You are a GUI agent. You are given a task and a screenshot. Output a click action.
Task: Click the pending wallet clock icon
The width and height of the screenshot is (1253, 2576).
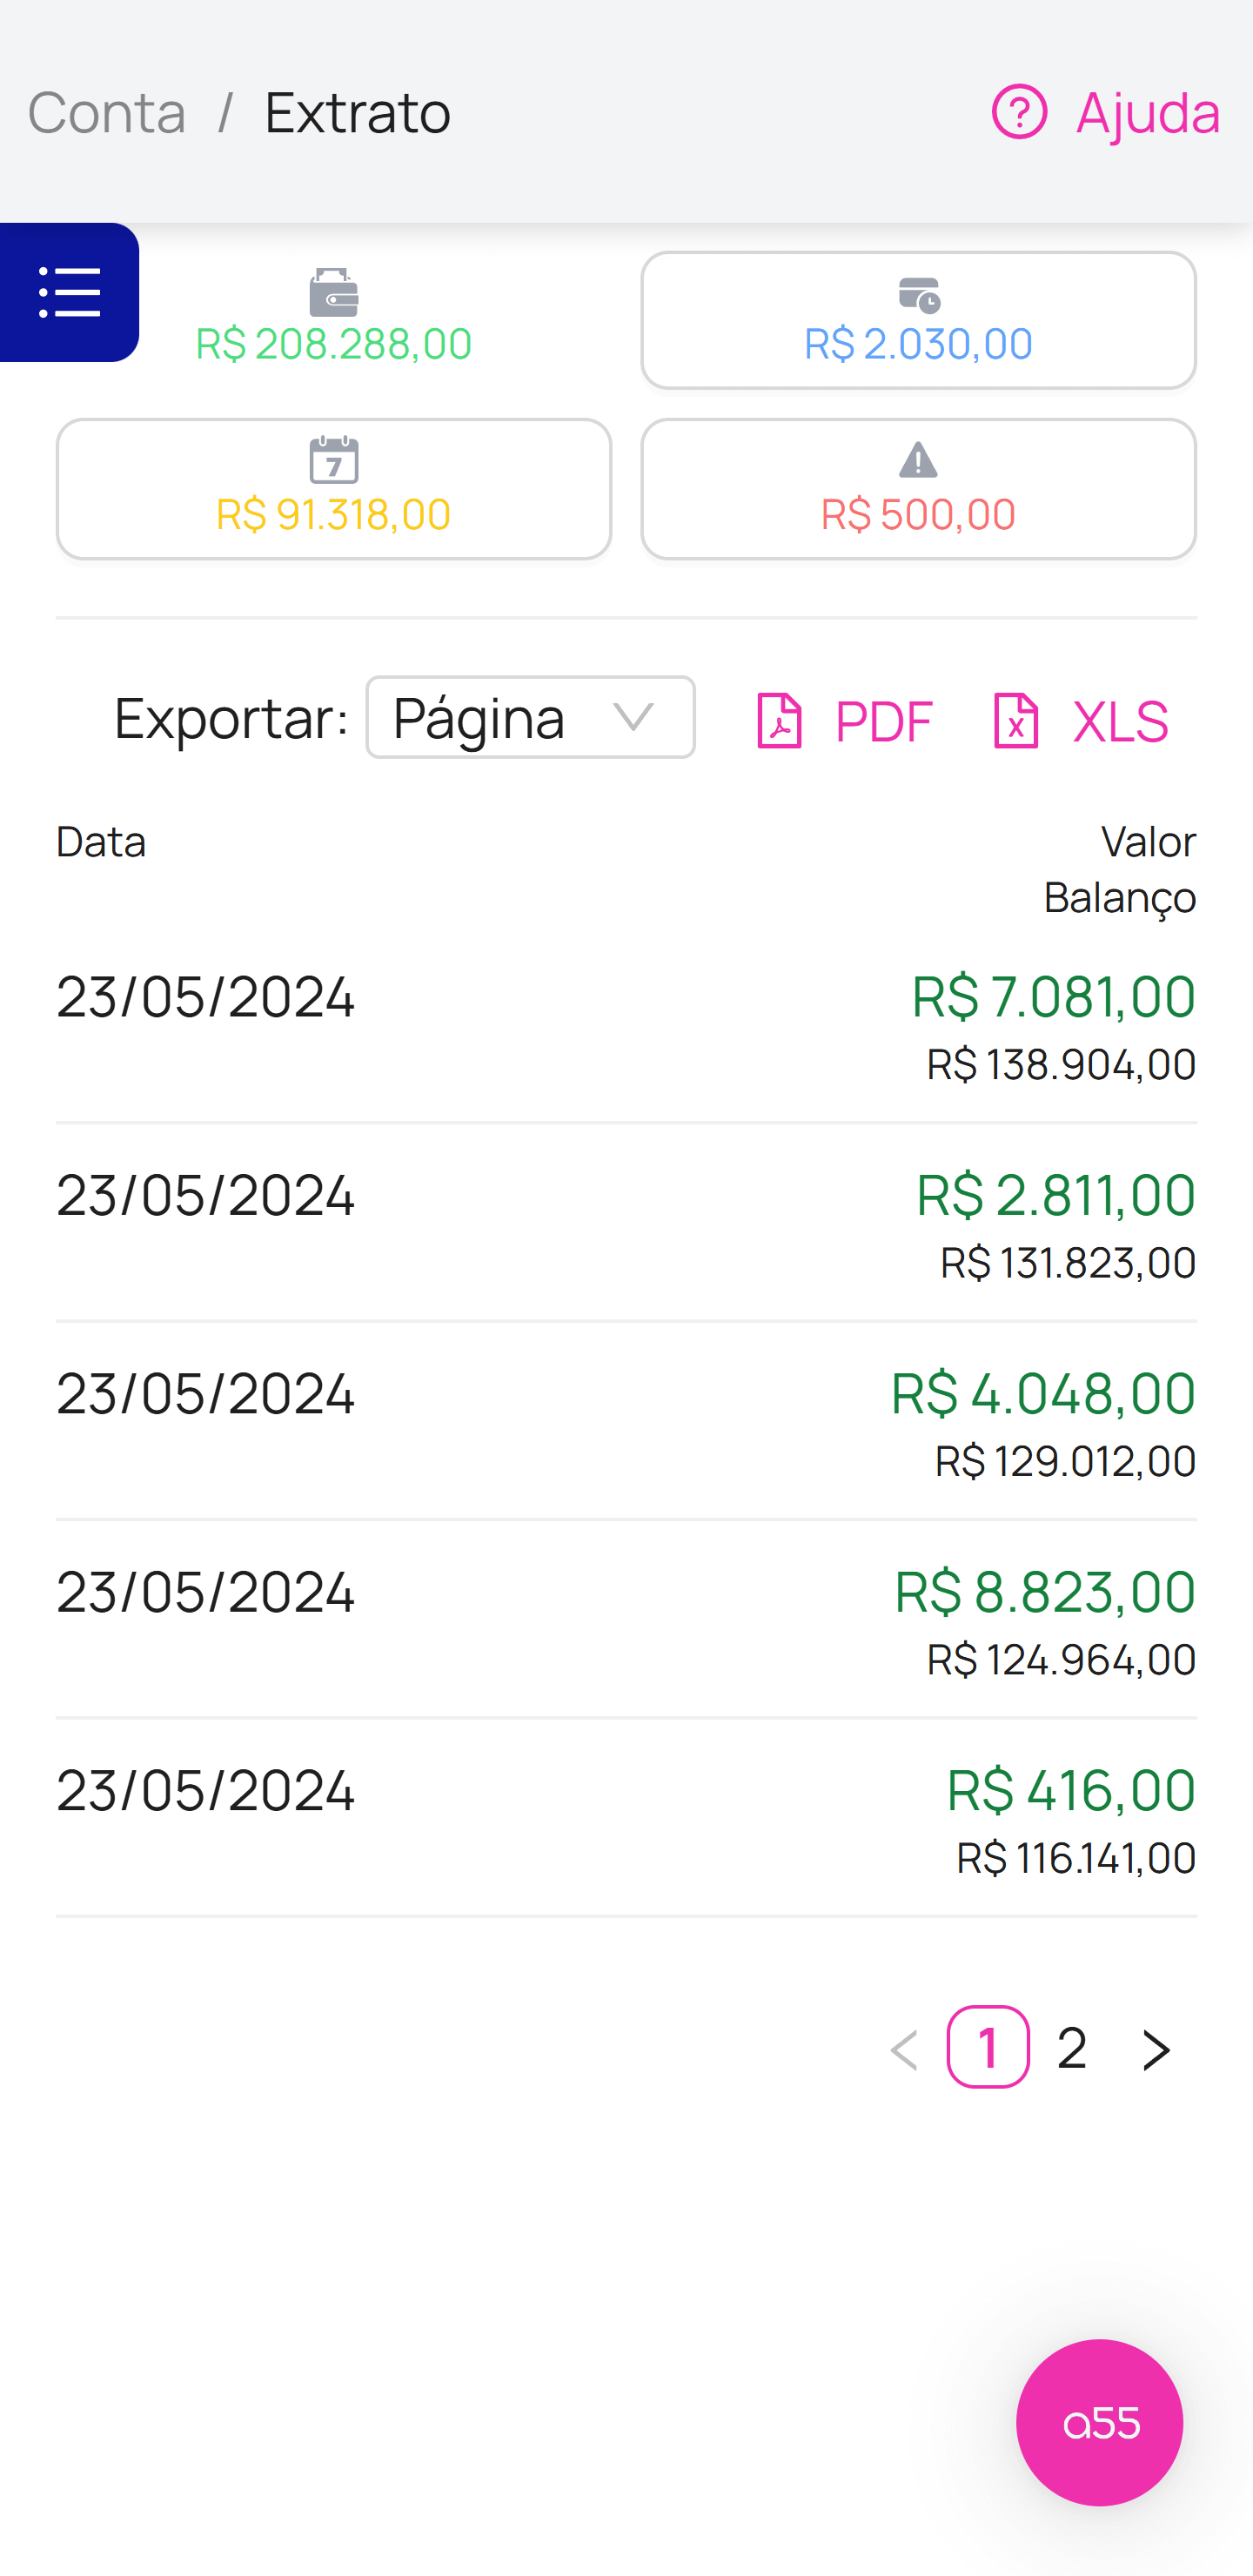[x=918, y=295]
